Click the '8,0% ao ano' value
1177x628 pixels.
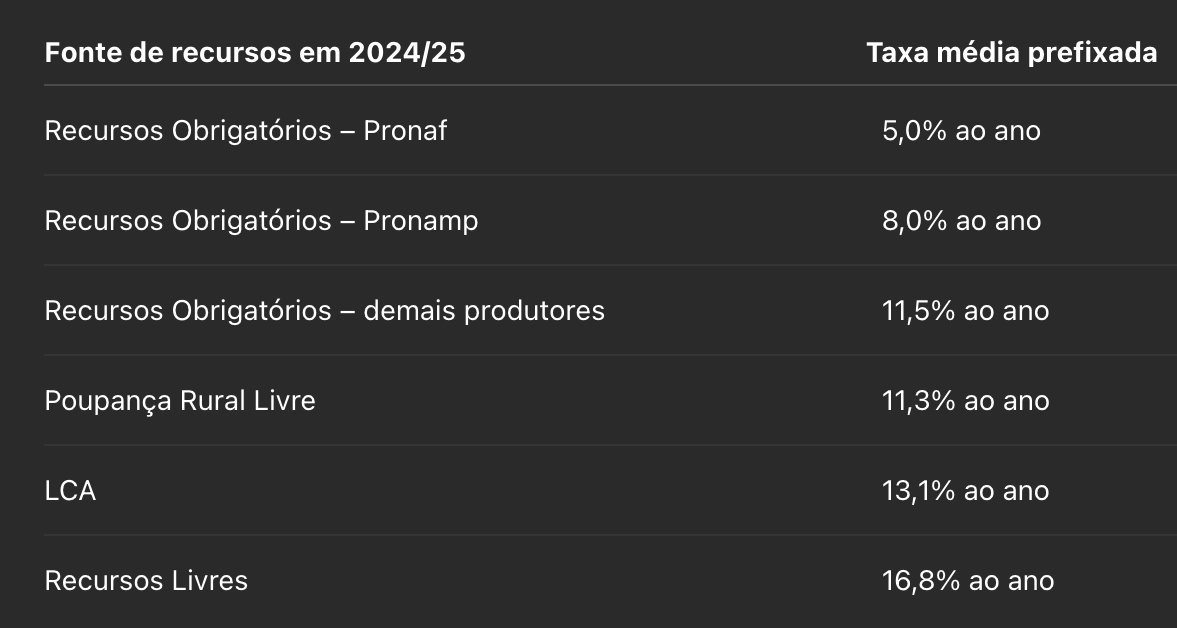pyautogui.click(x=962, y=221)
